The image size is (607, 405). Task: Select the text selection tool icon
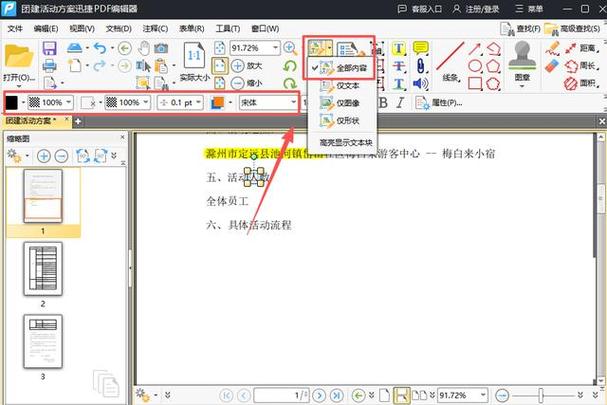click(x=143, y=66)
